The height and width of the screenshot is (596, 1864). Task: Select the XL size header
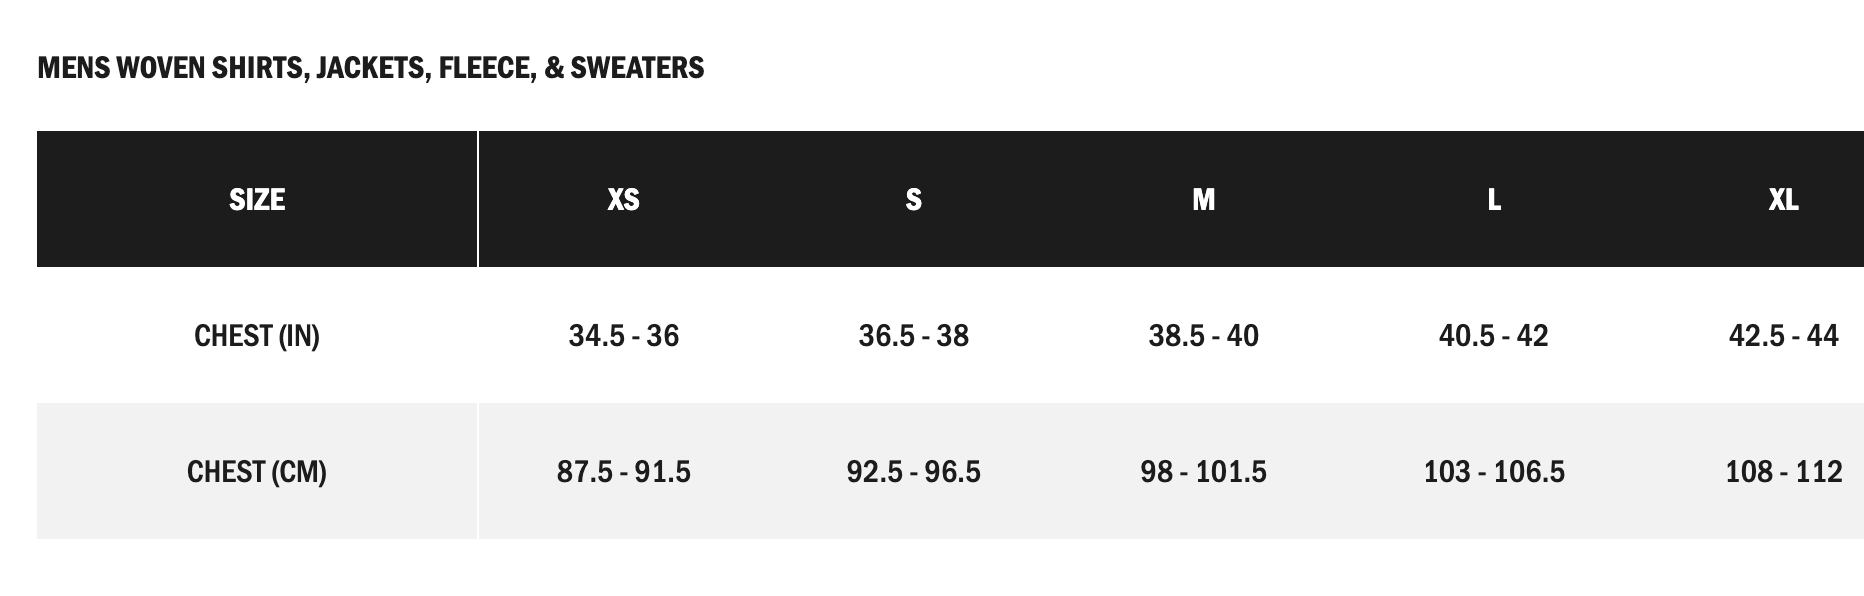pos(1783,200)
